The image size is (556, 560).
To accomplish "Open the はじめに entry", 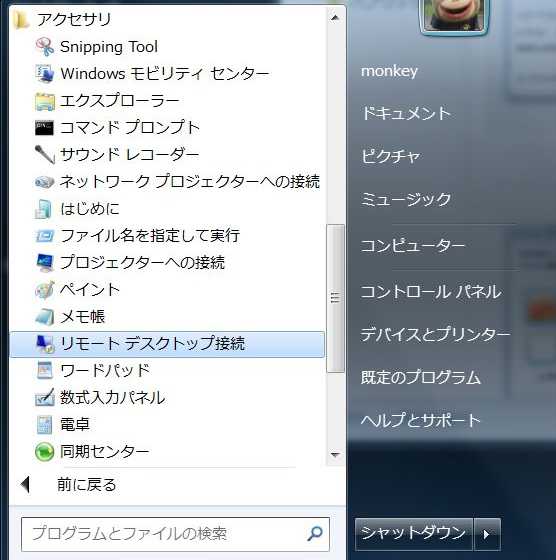I will coord(167,209).
